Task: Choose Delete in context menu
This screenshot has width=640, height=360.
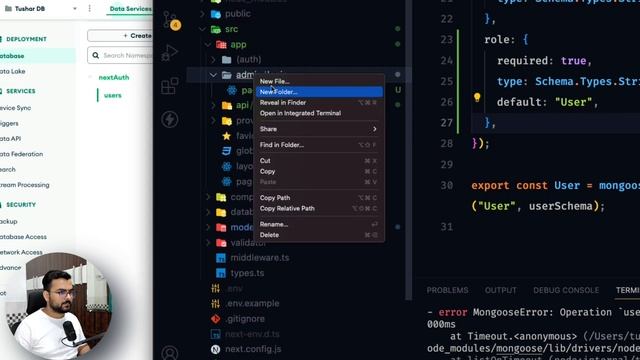Action: tap(319, 235)
